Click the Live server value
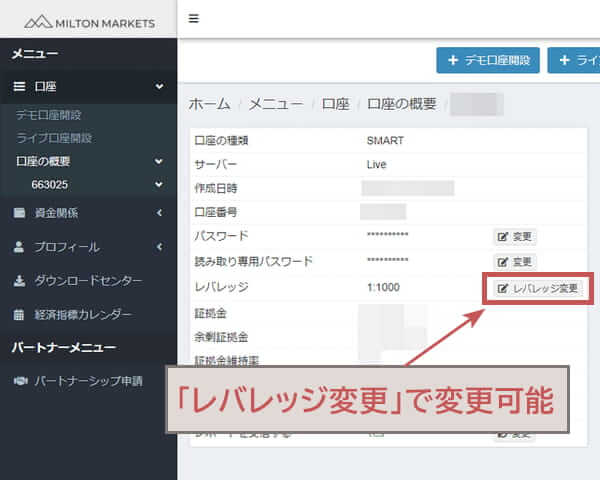The height and width of the screenshot is (480, 600). pyautogui.click(x=377, y=165)
